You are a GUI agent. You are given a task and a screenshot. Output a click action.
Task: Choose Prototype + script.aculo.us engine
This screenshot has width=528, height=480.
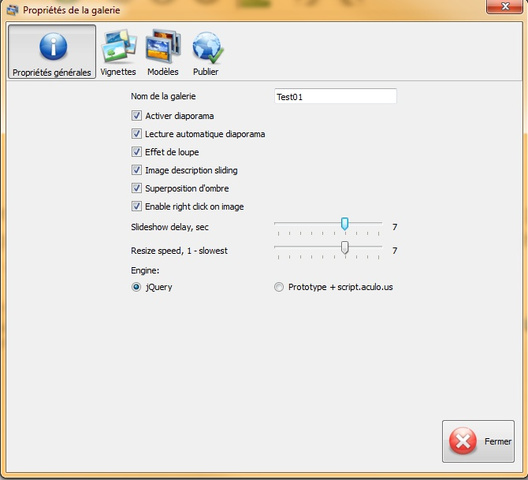[x=279, y=287]
